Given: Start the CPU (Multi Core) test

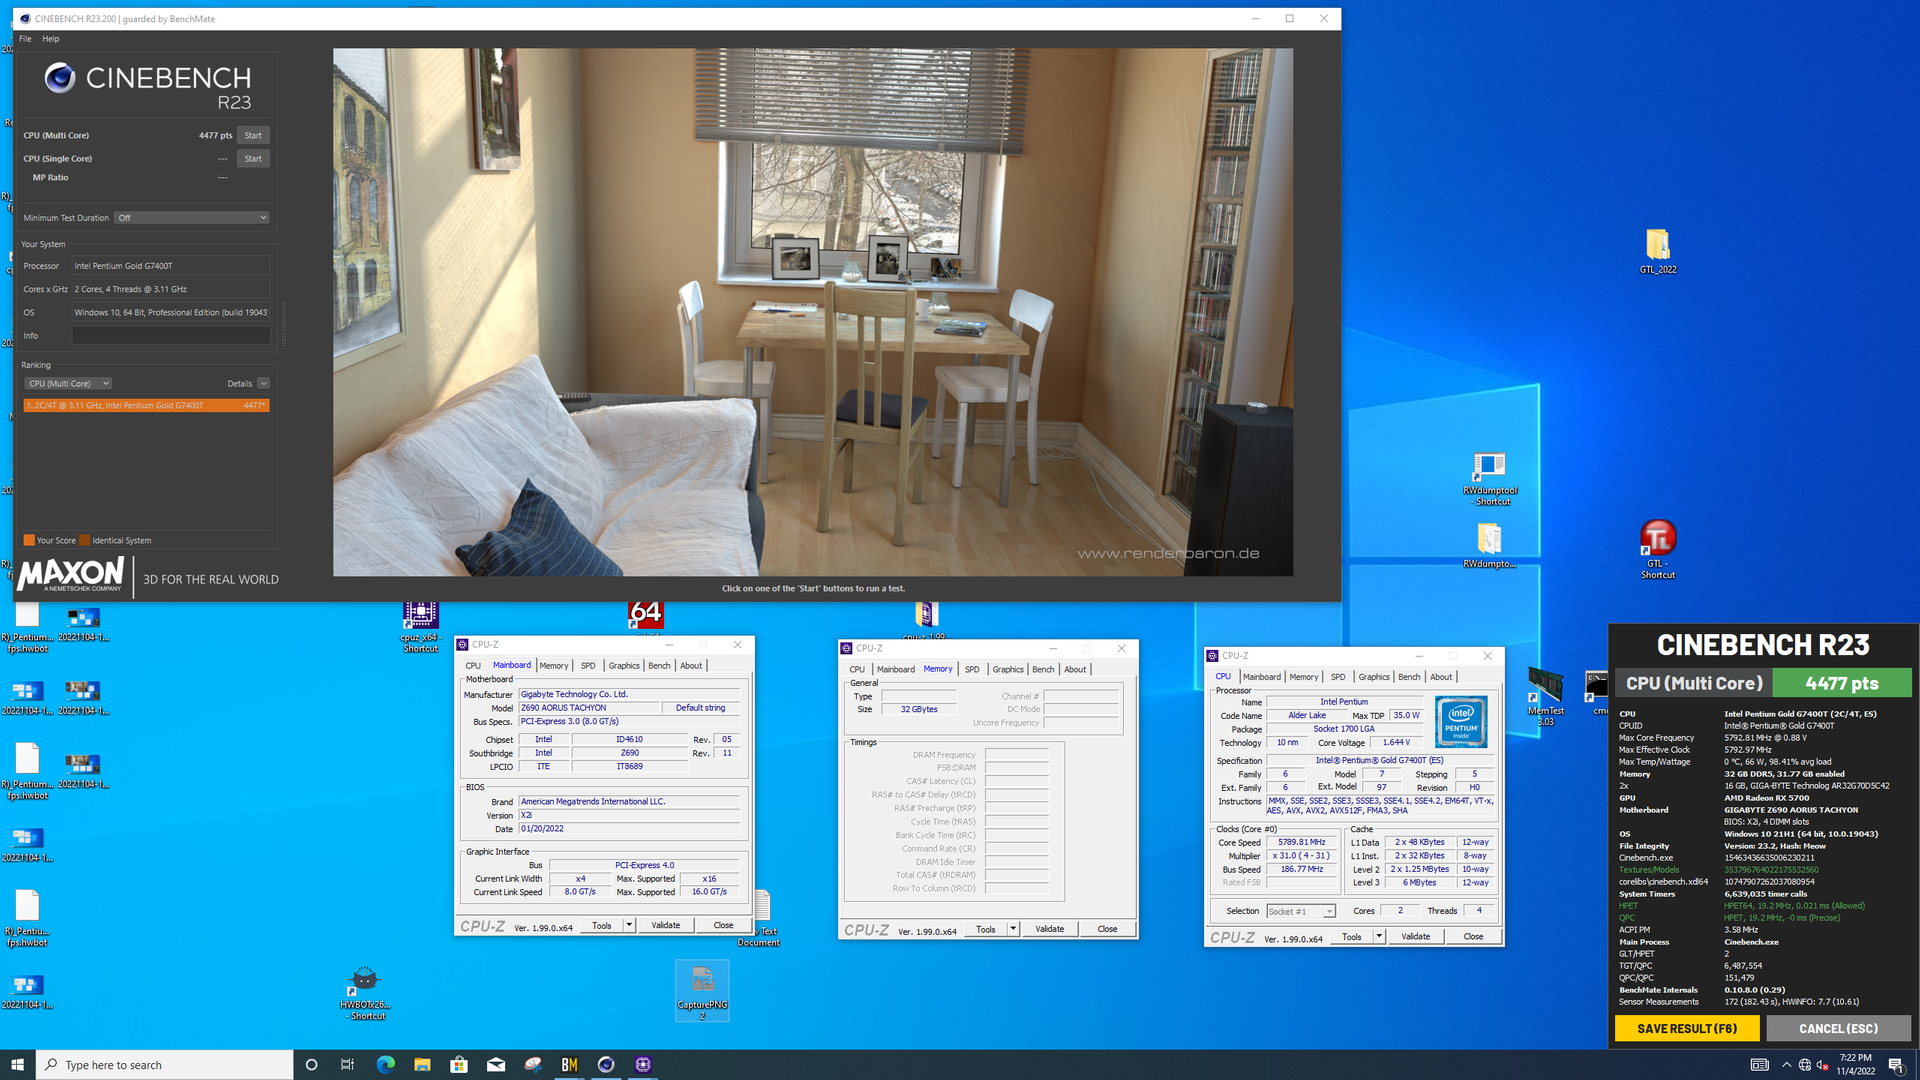Looking at the screenshot, I should click(x=253, y=135).
